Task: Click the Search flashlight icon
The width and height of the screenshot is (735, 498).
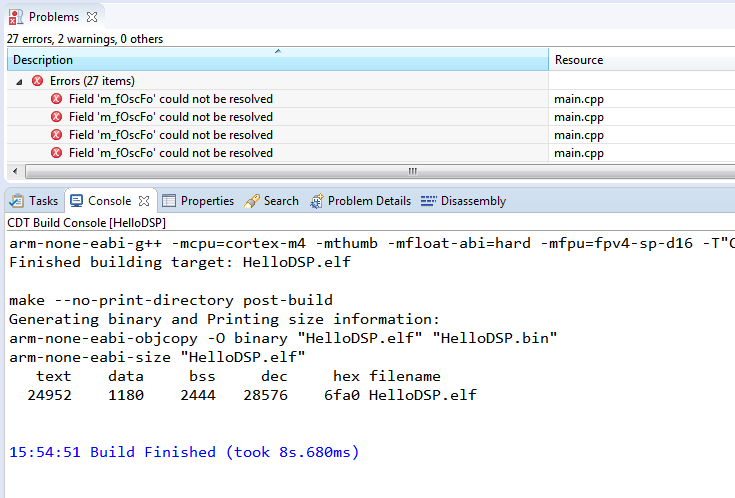Action: click(x=252, y=201)
